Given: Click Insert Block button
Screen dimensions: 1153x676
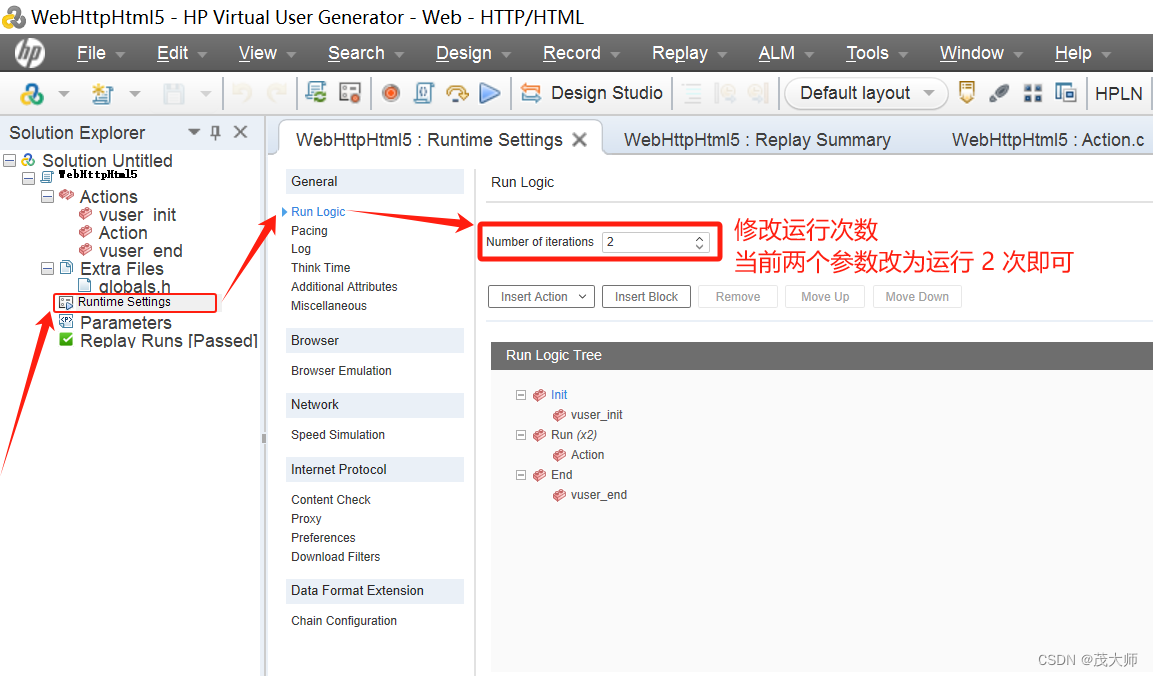Looking at the screenshot, I should click(646, 296).
